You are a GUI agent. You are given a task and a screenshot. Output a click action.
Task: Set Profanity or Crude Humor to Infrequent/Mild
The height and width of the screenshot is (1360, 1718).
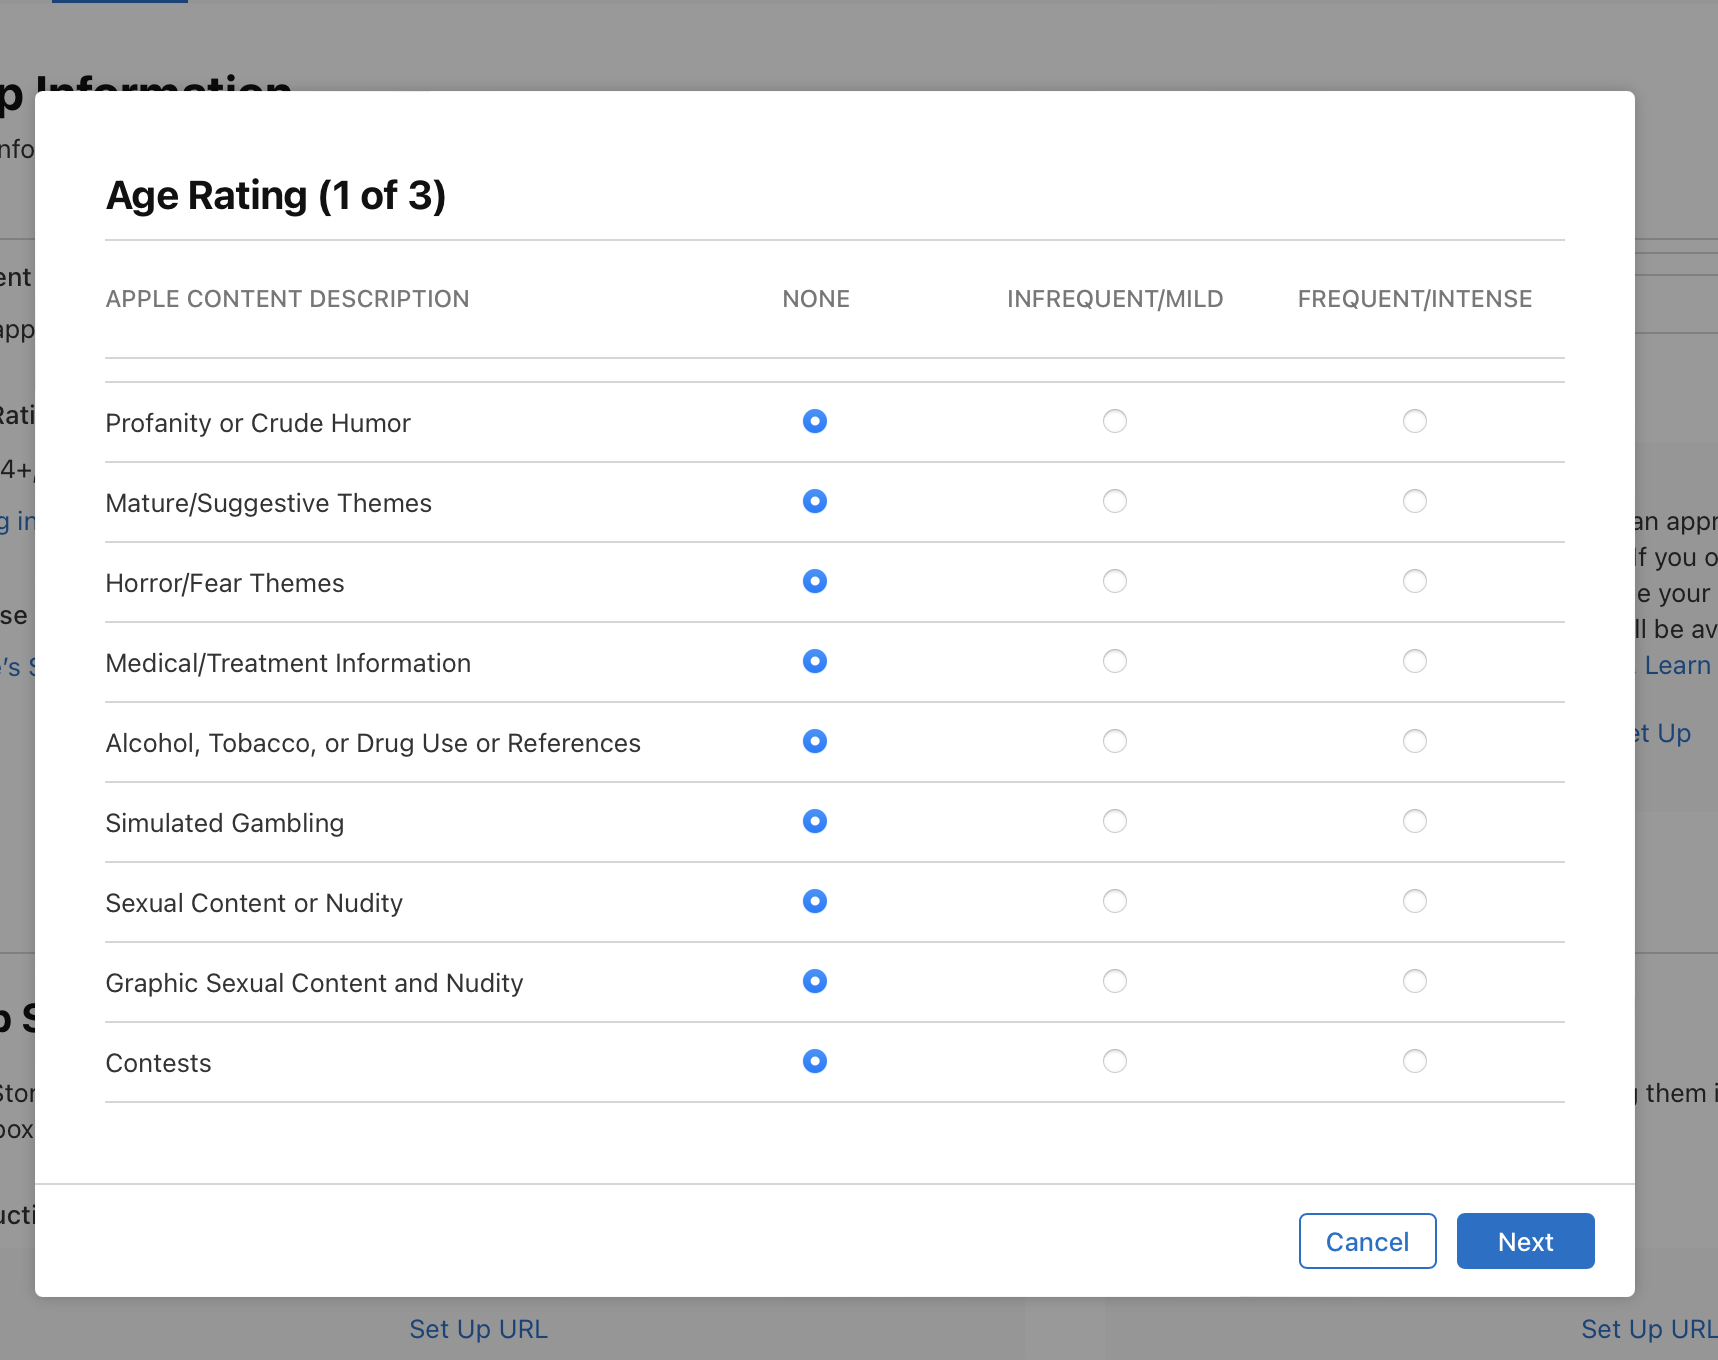[x=1115, y=421]
